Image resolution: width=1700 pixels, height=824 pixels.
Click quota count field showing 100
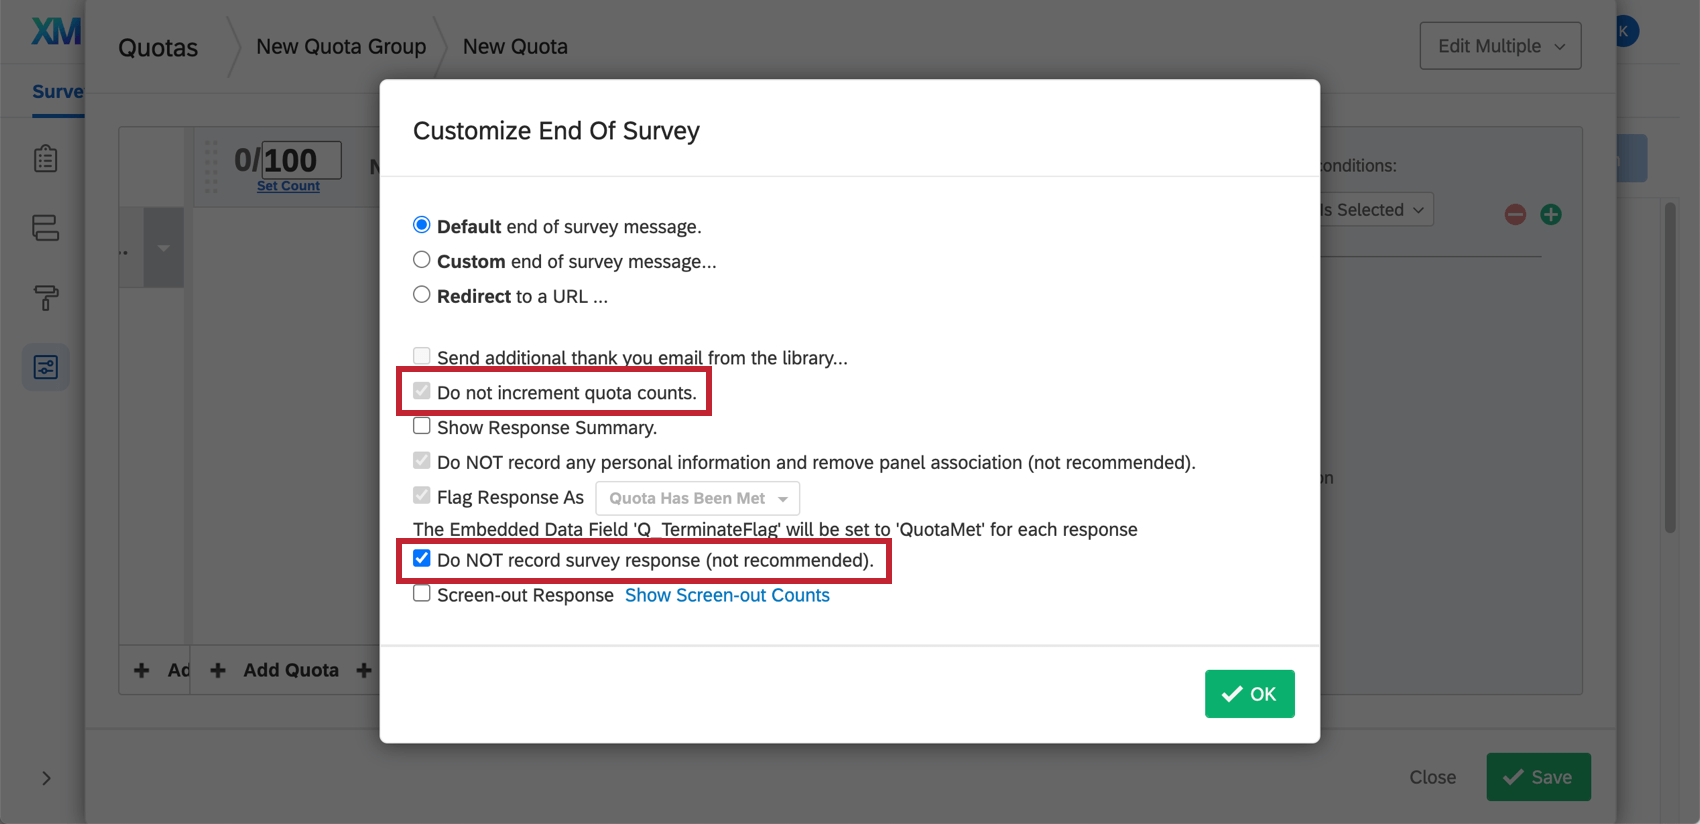pos(301,160)
